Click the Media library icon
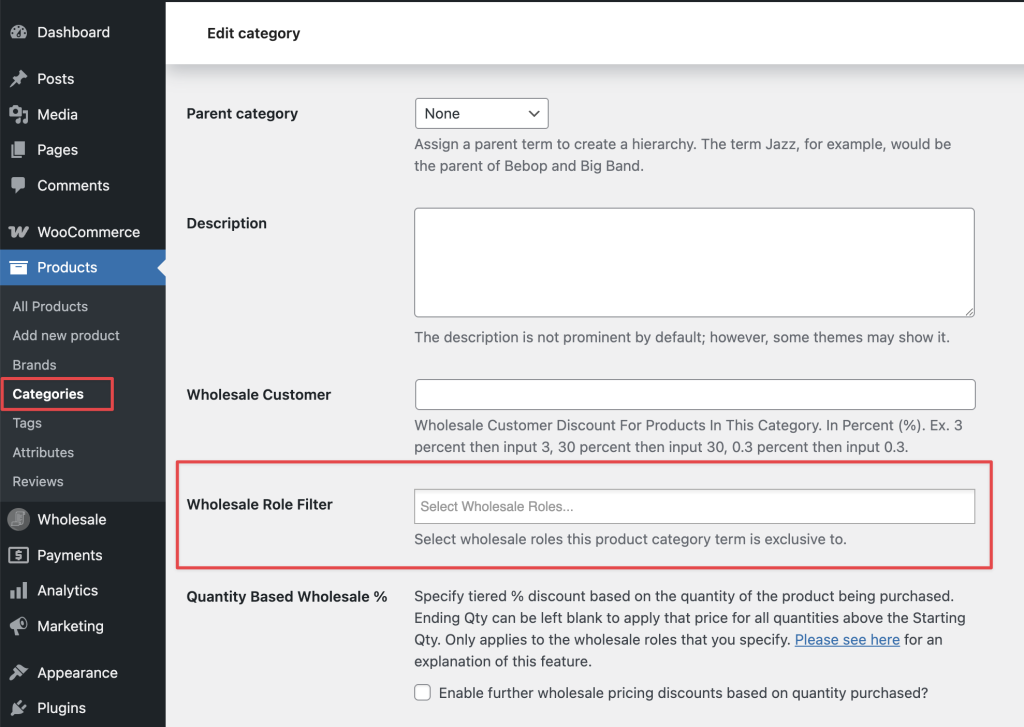 pos(19,114)
